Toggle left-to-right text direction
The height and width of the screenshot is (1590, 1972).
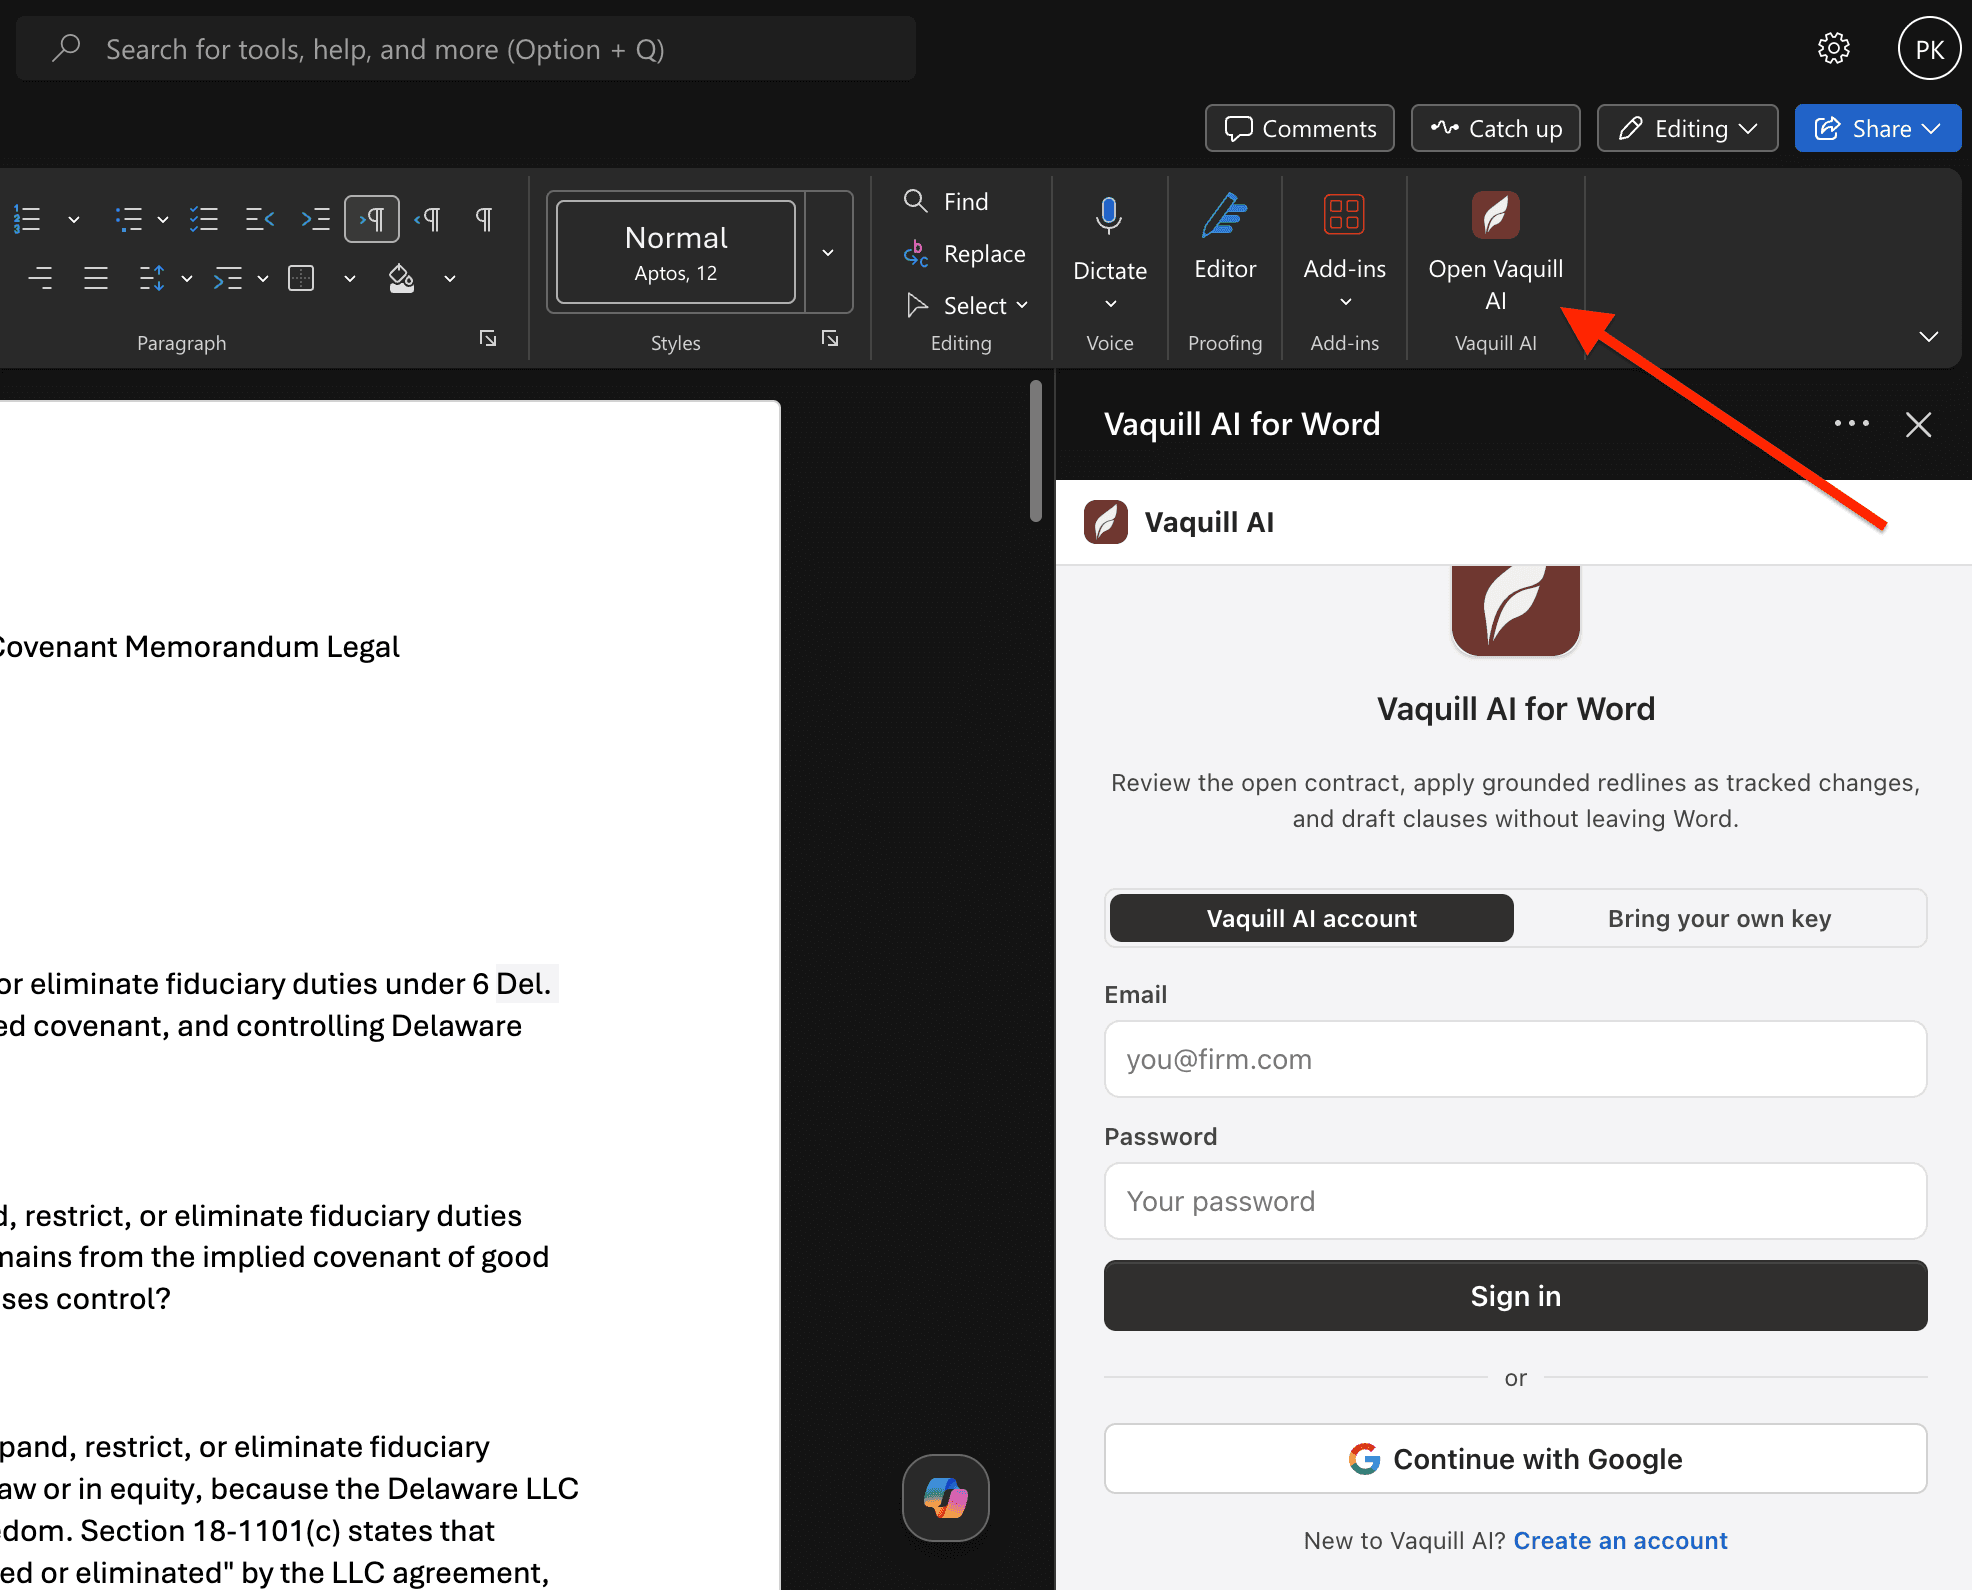[372, 219]
